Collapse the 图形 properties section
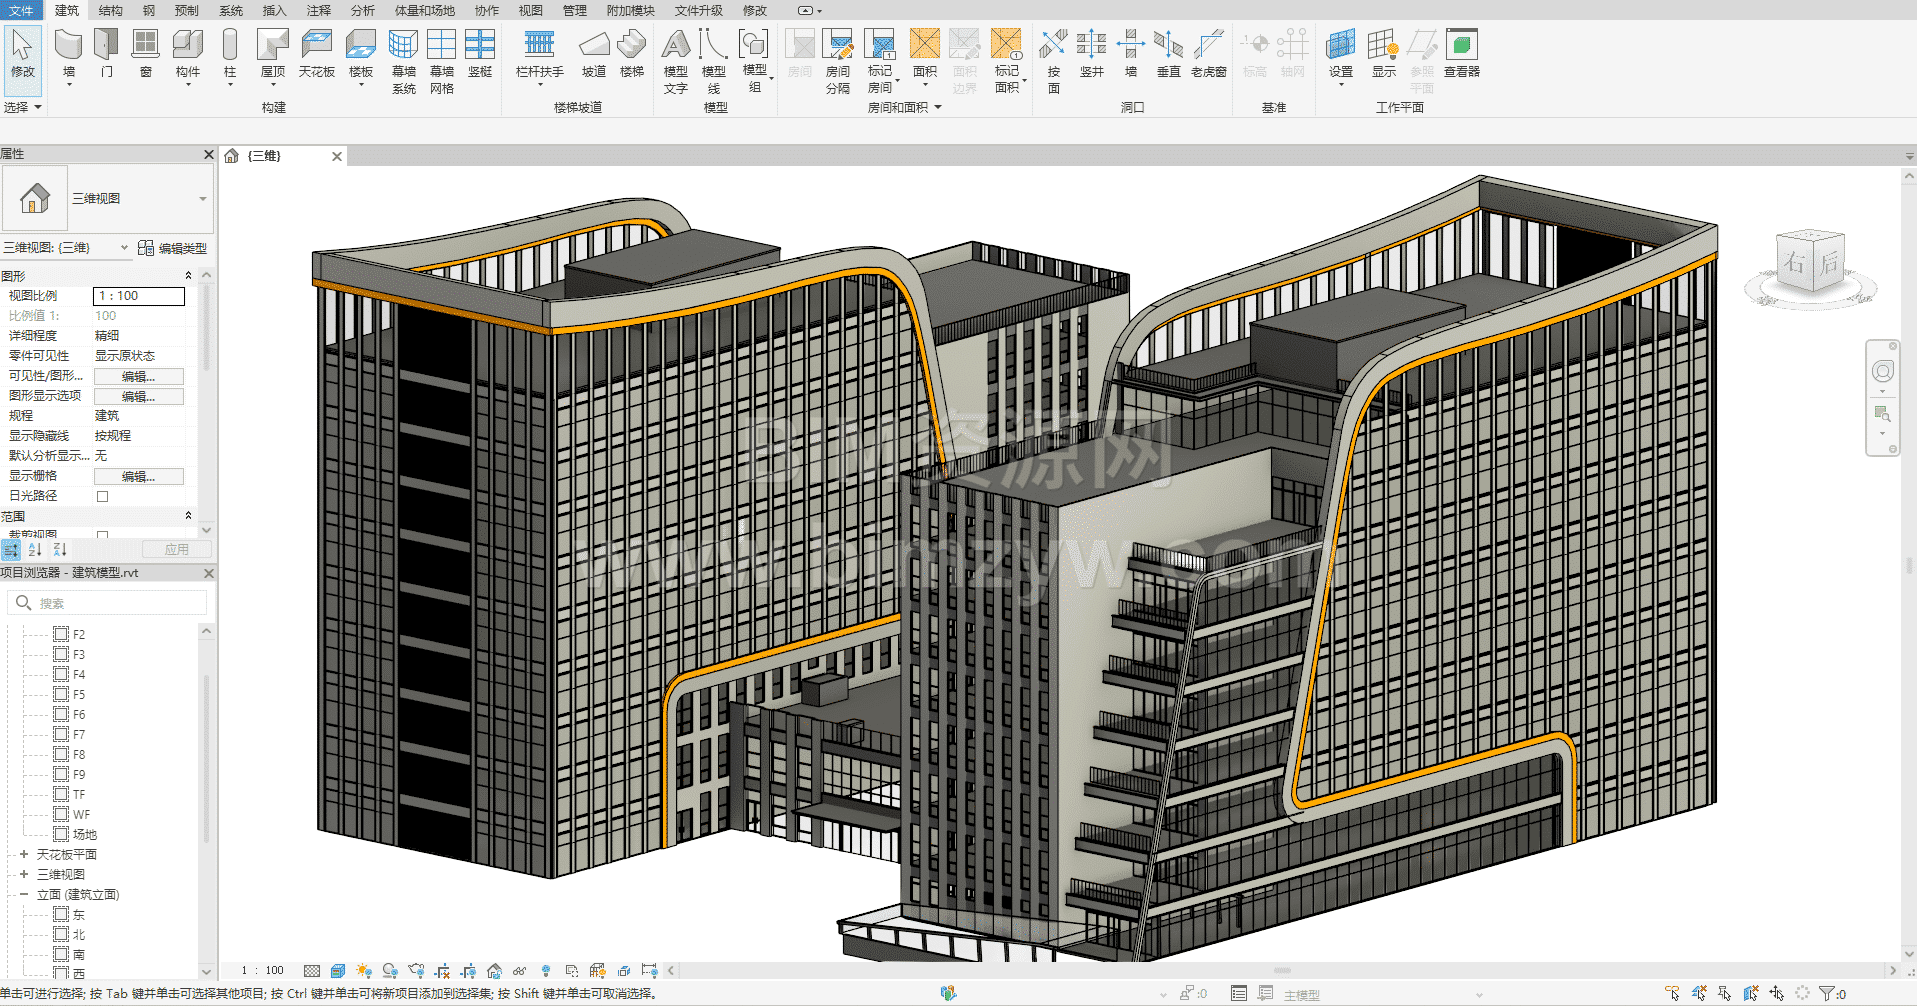 point(188,276)
